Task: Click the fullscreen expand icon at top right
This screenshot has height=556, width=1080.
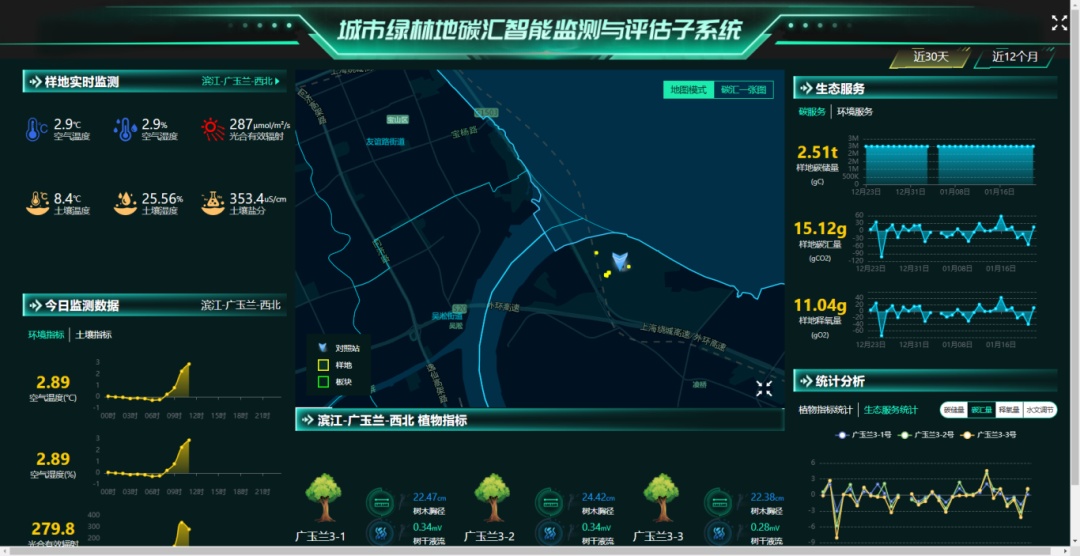Action: click(1059, 23)
